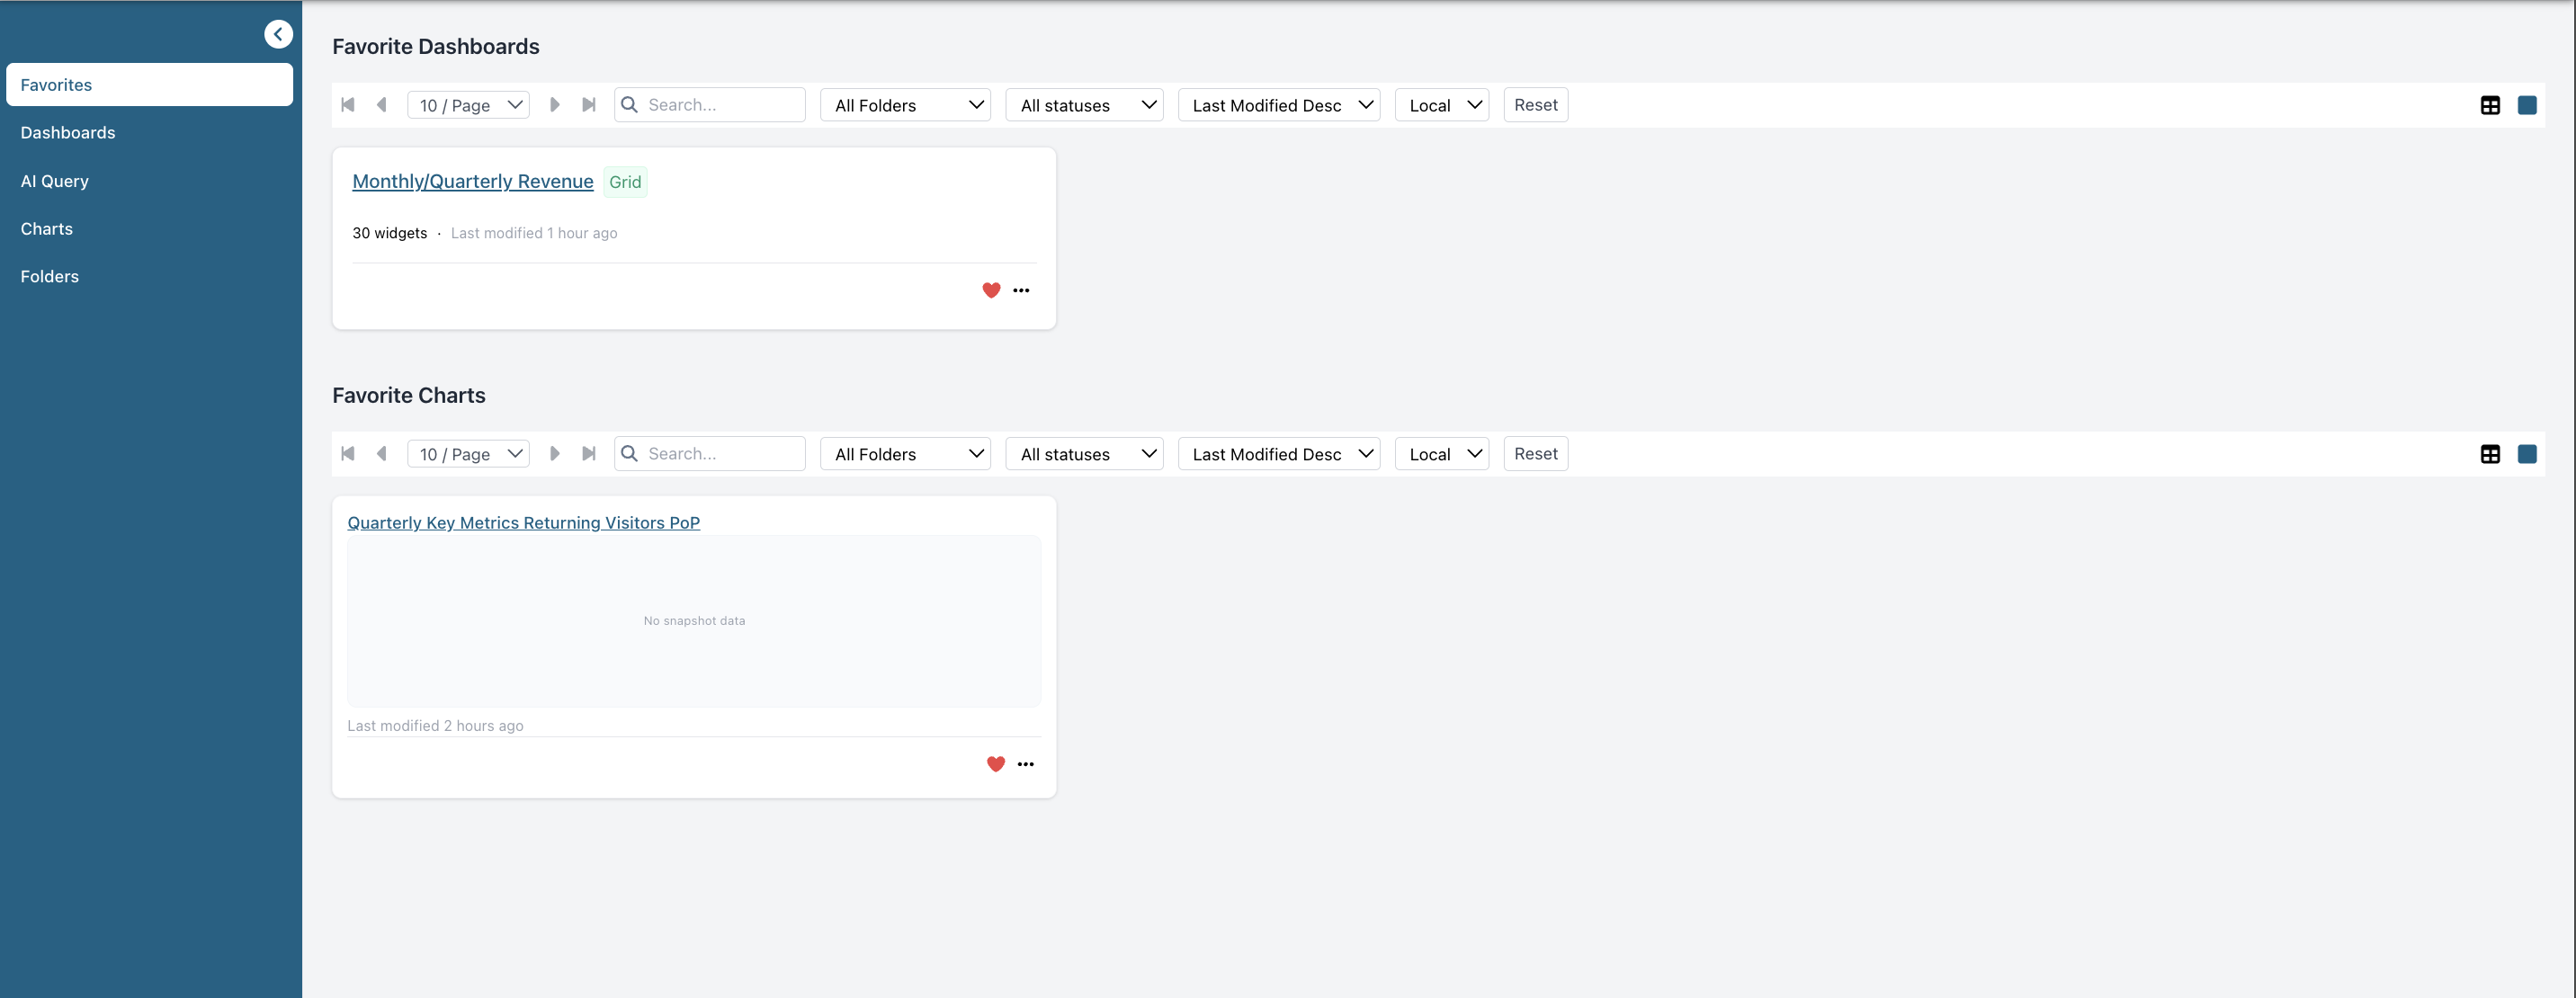Go to previous page in Favorite Charts
Viewport: 2576px width, 998px height.
point(381,454)
